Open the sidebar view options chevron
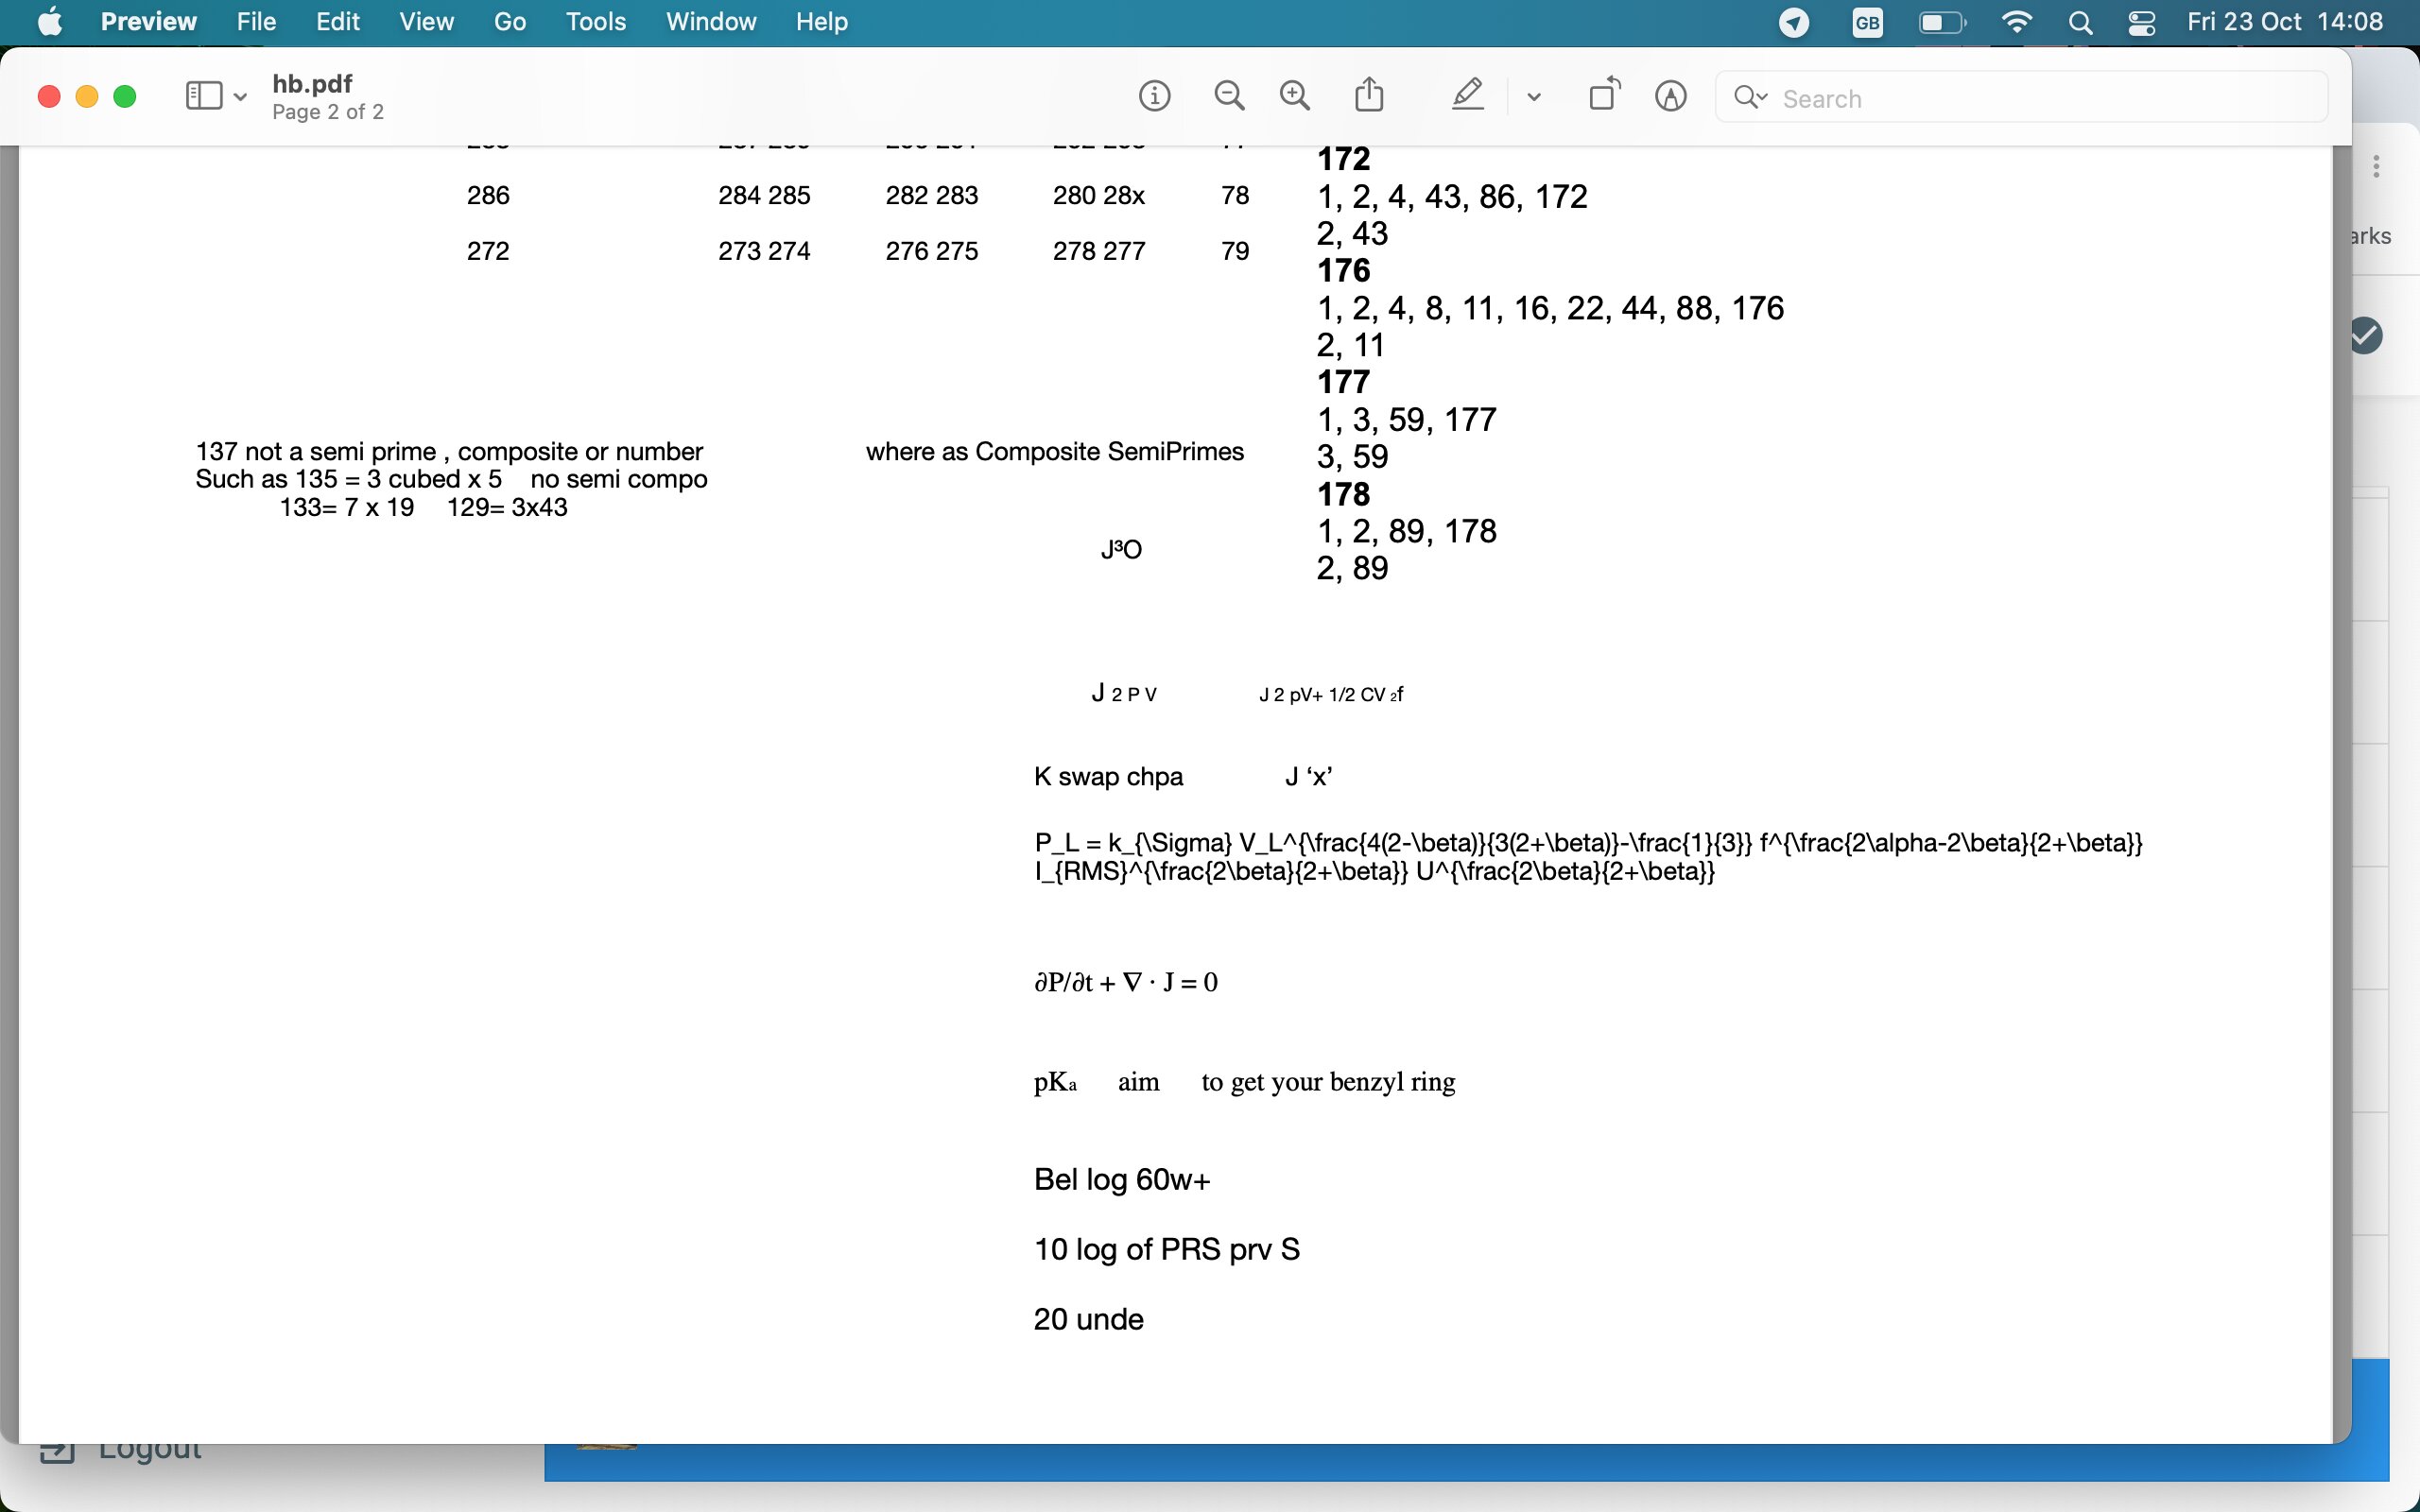Screen dimensions: 2420x1512 tap(240, 98)
